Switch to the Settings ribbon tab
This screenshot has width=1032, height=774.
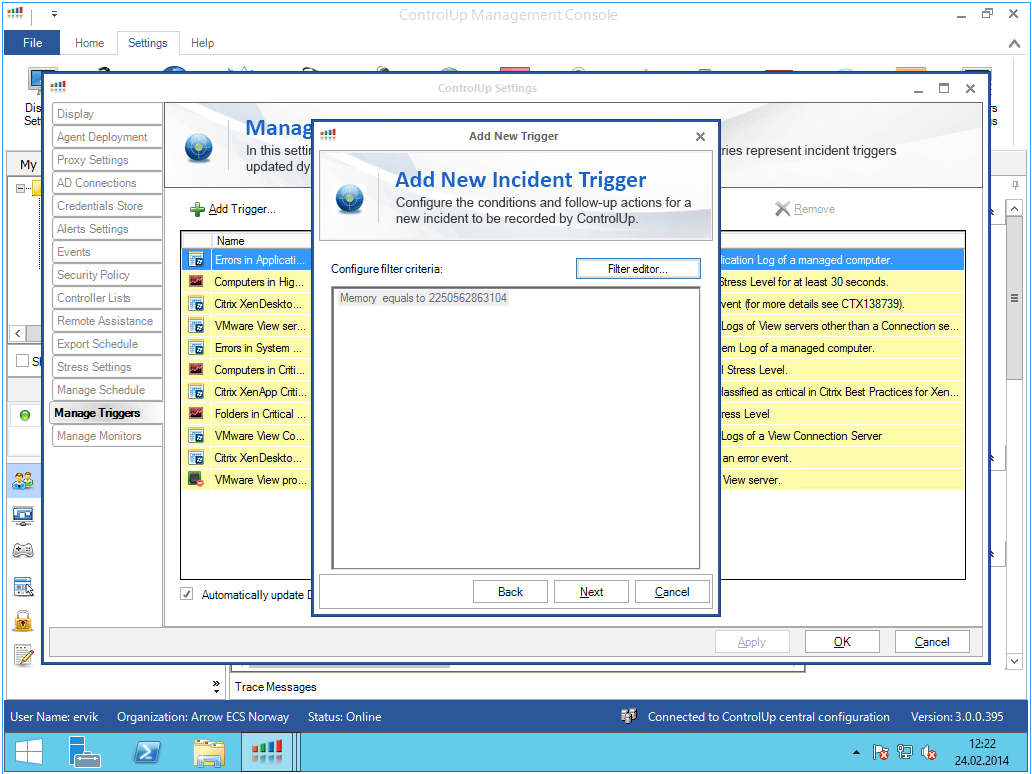pos(147,43)
